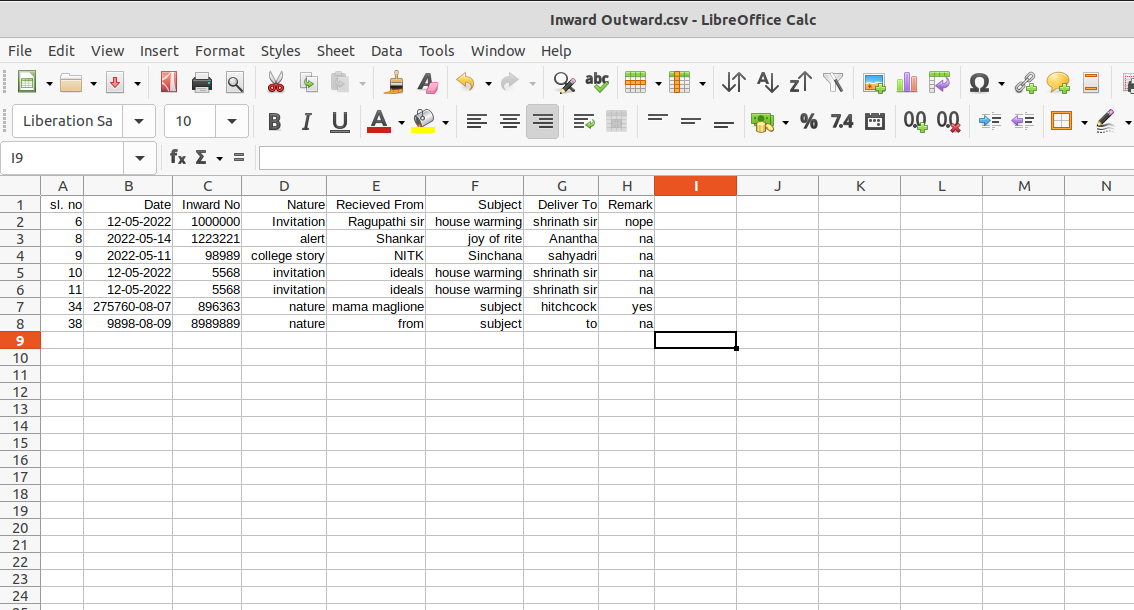Toggle Bold formatting

click(274, 122)
